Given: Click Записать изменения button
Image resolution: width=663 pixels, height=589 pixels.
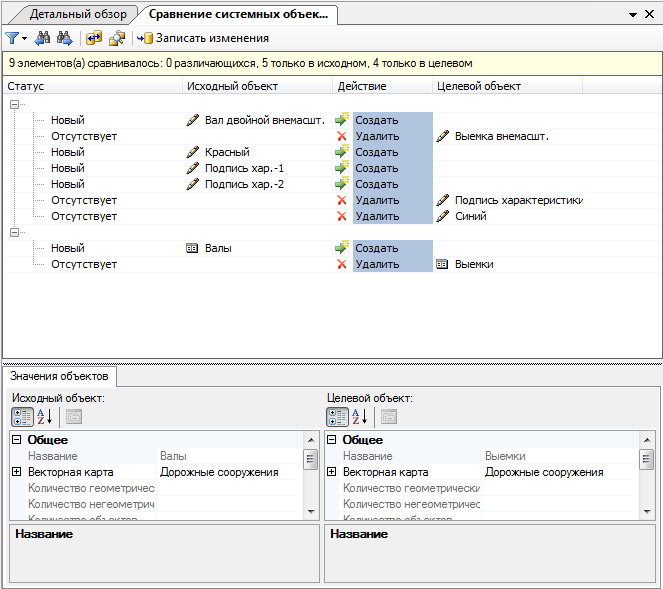Looking at the screenshot, I should coord(203,38).
